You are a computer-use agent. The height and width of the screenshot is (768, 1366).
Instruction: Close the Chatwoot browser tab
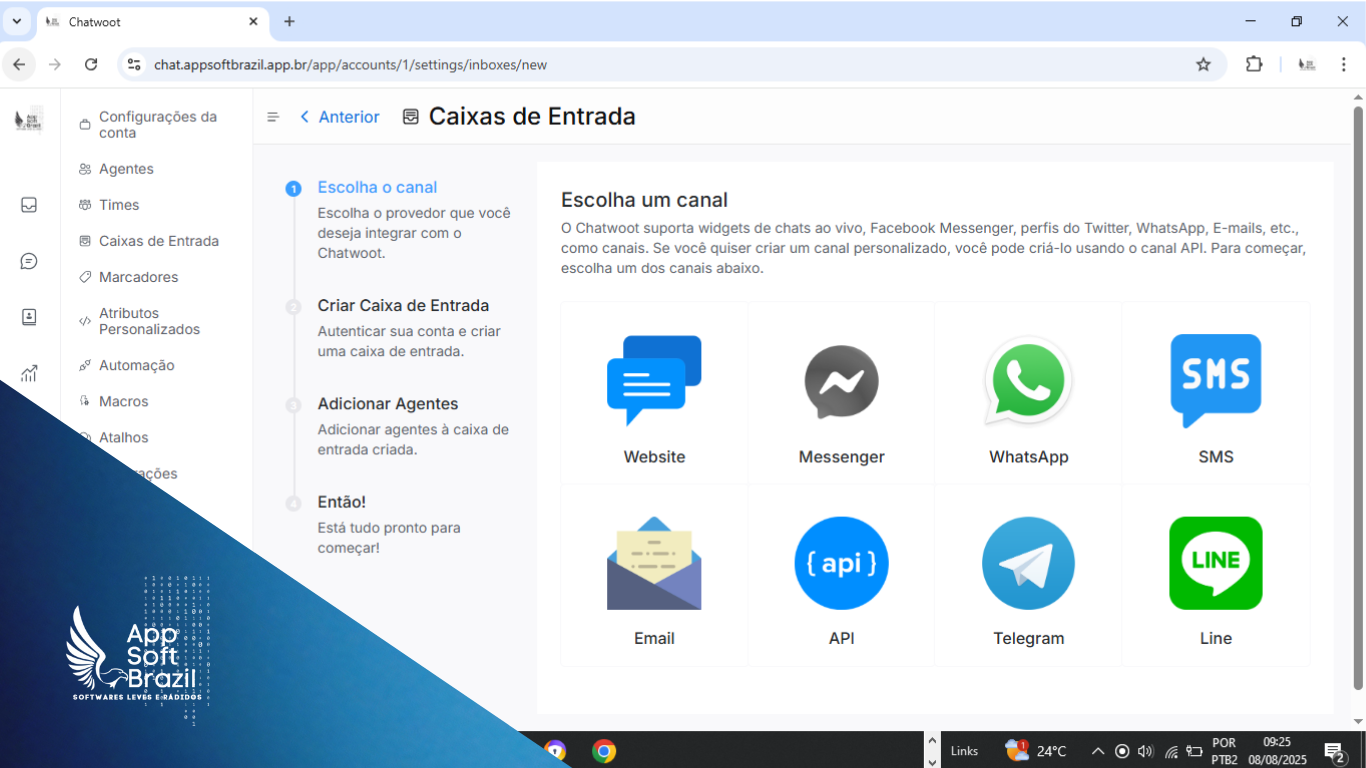pos(253,21)
